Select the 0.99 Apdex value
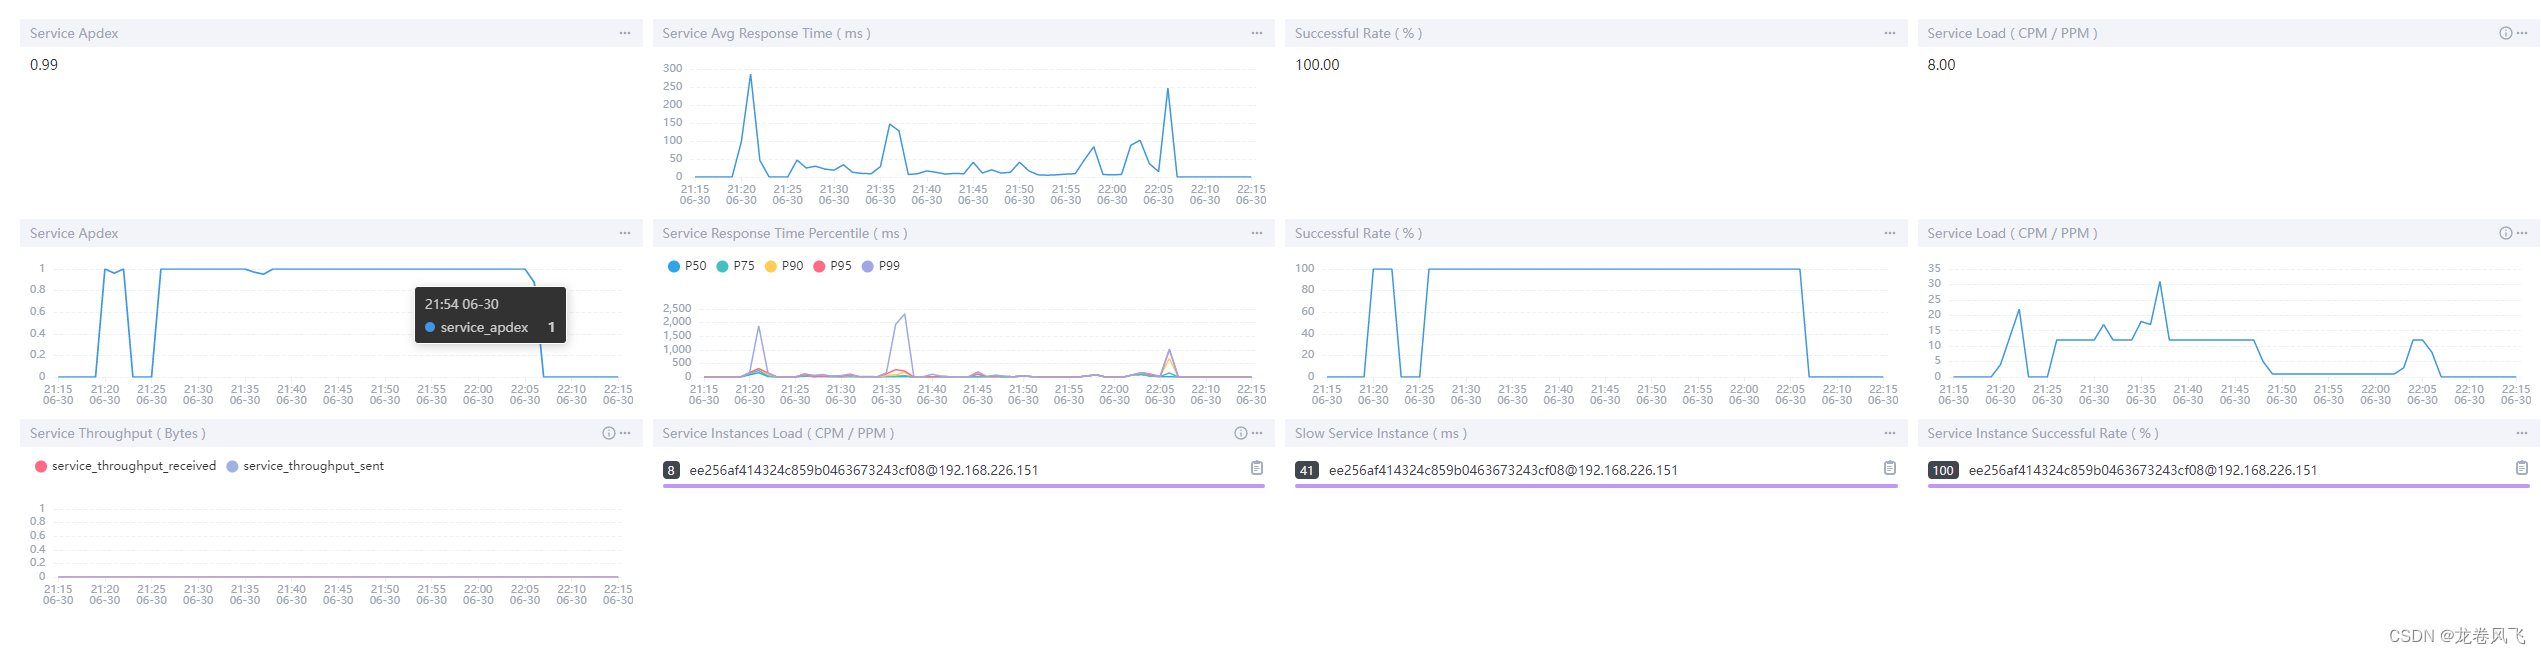 44,65
